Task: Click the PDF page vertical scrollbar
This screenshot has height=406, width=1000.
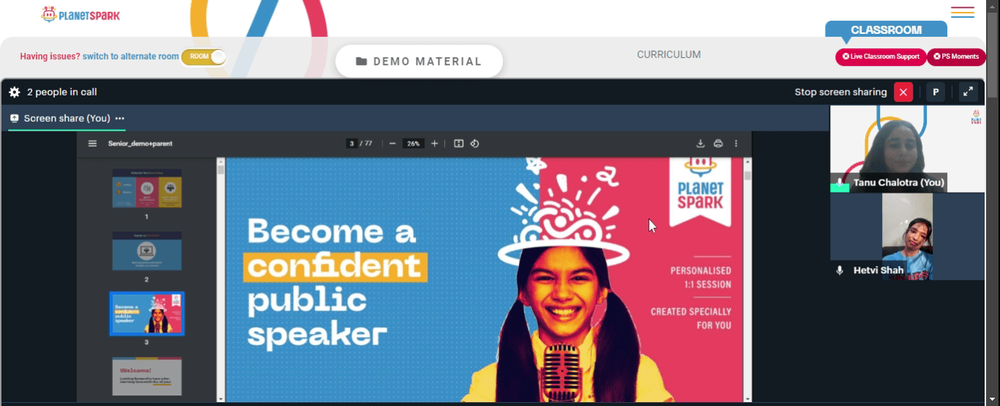Action: point(747,175)
